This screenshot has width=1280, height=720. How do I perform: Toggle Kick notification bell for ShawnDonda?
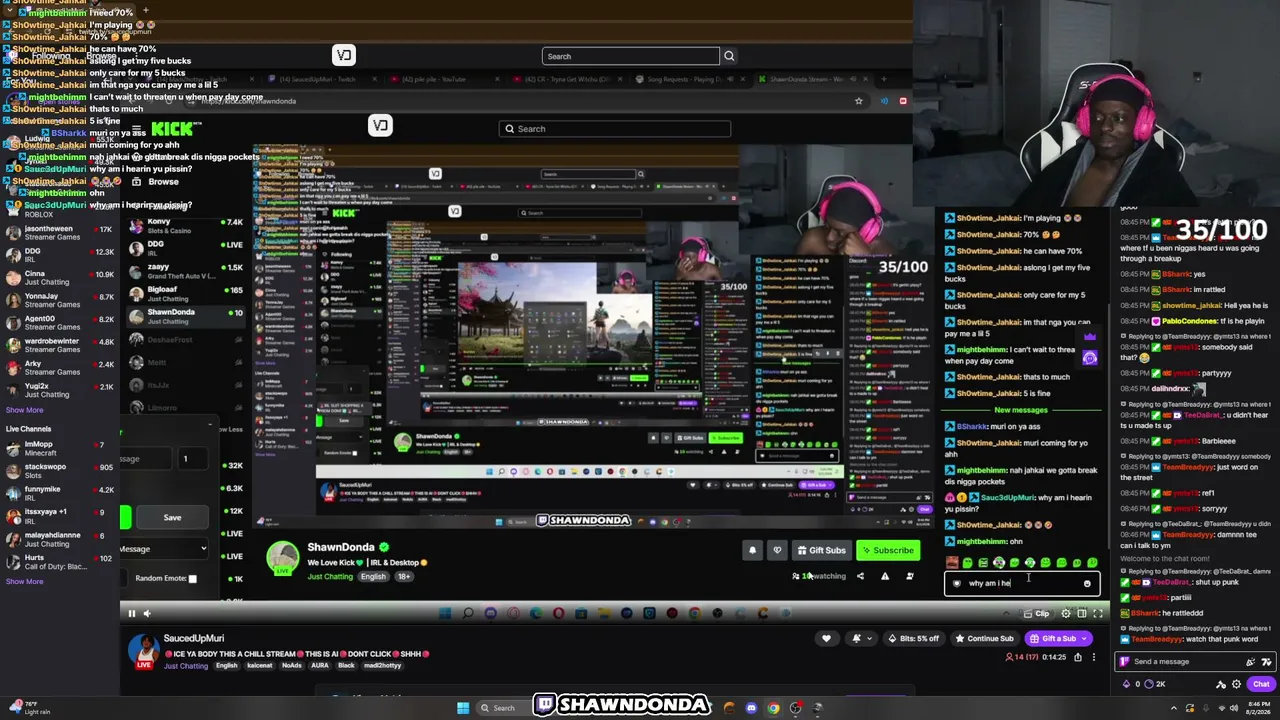pyautogui.click(x=753, y=550)
